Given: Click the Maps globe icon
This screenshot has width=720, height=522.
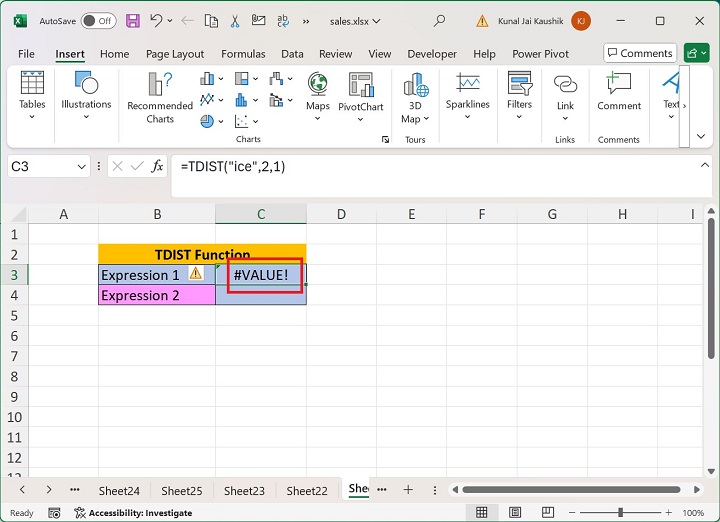Looking at the screenshot, I should point(318,84).
